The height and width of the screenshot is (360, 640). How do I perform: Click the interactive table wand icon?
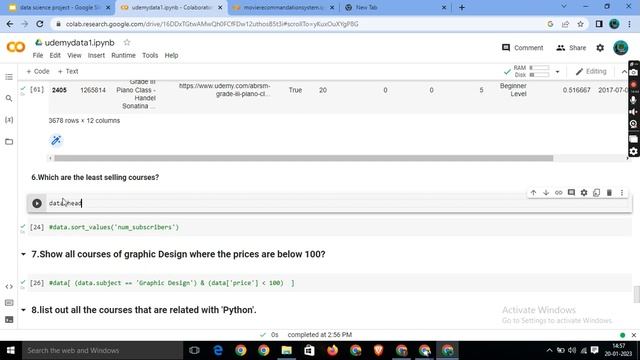(56, 140)
